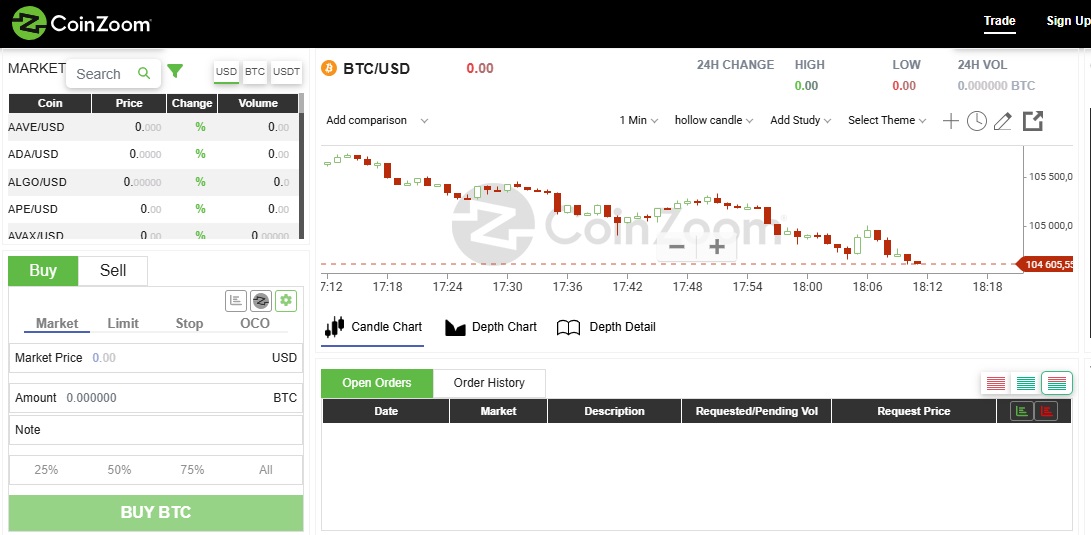Click the Requested/Pending Vol column header
The image size is (1091, 535).
pos(756,411)
